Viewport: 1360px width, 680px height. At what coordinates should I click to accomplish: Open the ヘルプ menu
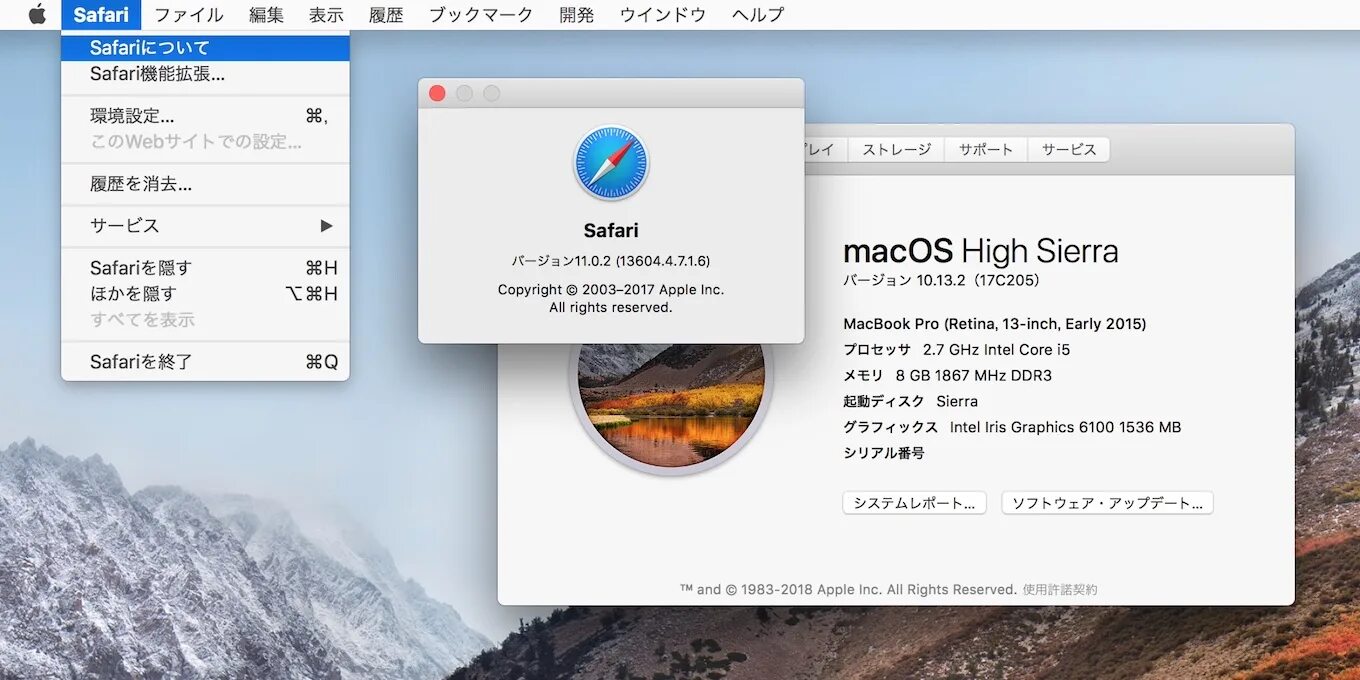758,14
